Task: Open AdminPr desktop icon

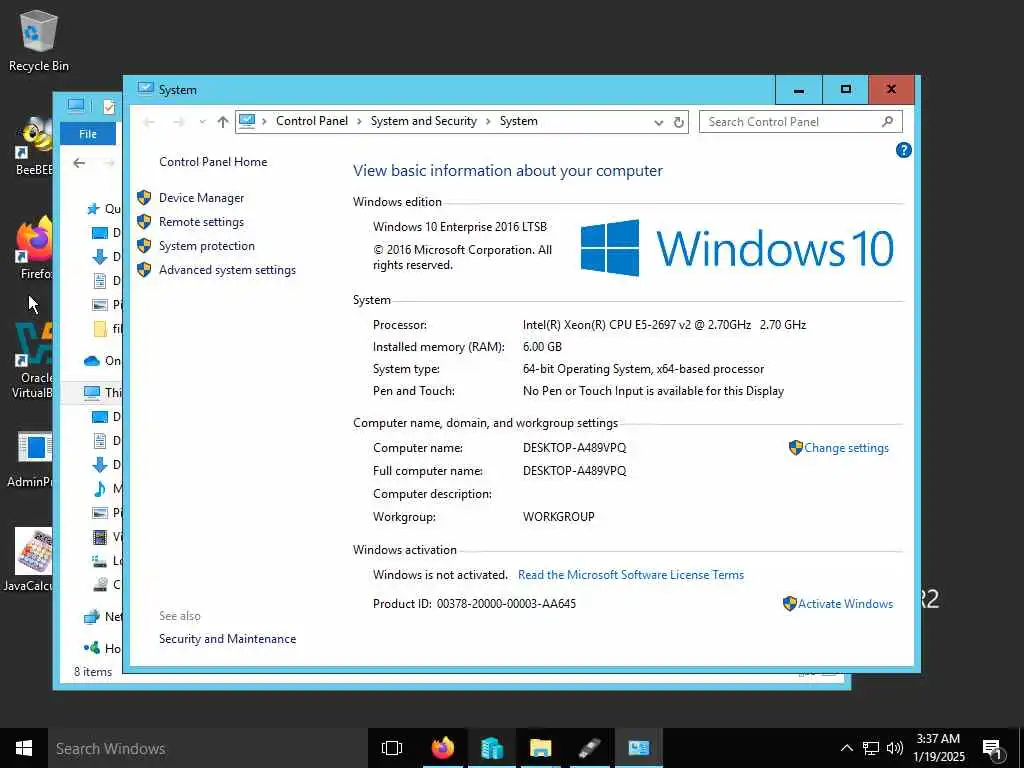Action: pyautogui.click(x=30, y=460)
